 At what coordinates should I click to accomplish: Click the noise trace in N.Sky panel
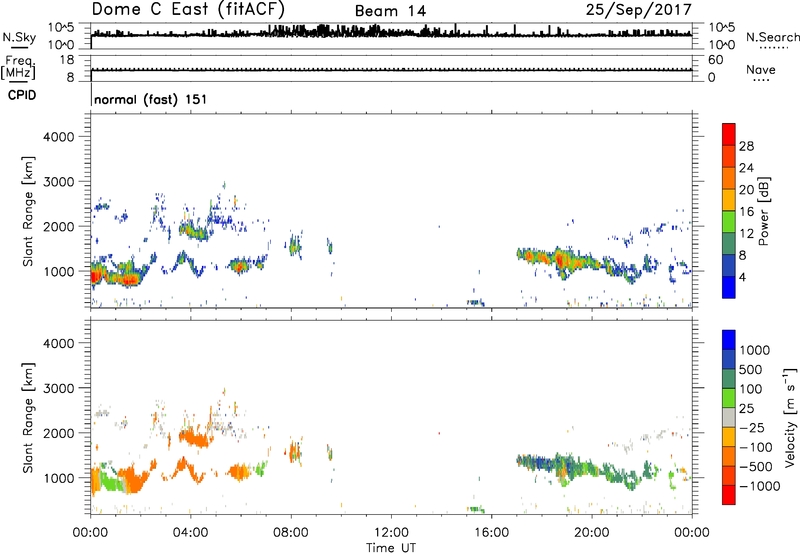[x=391, y=33]
